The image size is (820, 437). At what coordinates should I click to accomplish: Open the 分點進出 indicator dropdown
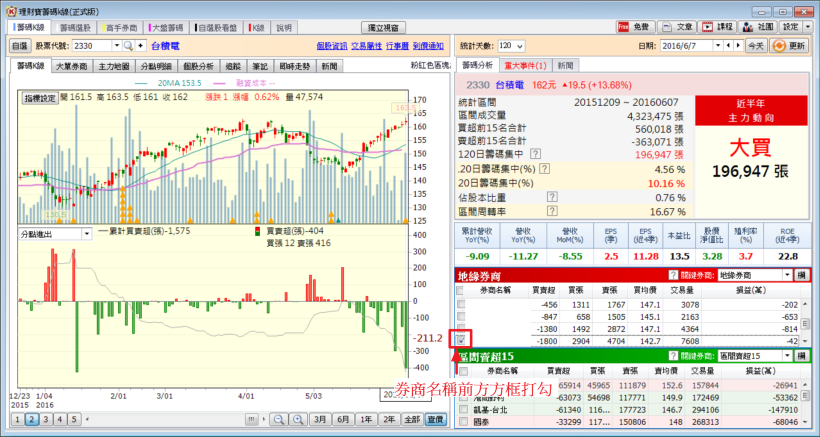click(x=87, y=234)
